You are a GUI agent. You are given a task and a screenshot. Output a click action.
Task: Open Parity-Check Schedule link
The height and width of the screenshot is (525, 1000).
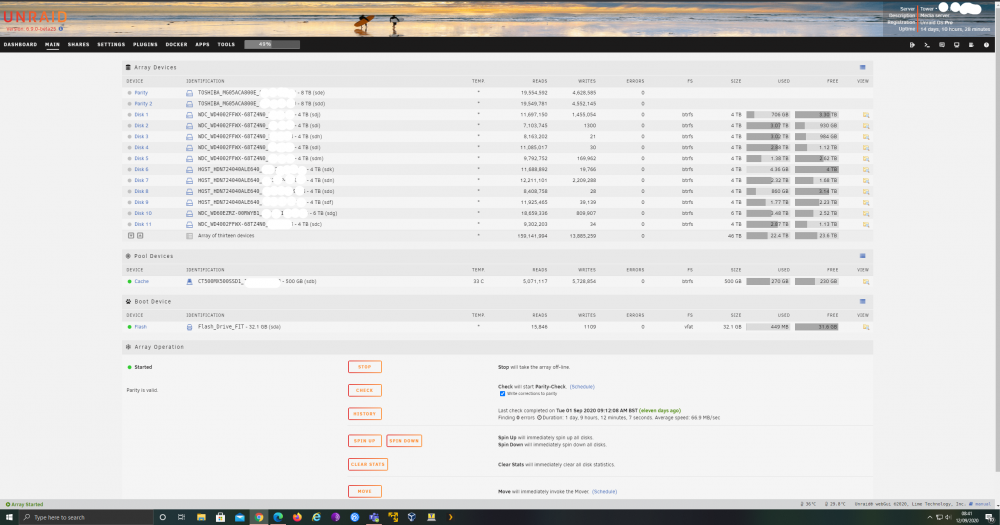(x=582, y=387)
